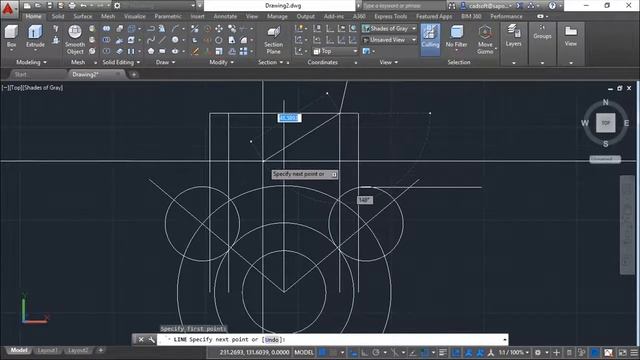The image size is (640, 360).
Task: Undo using the Quick Access arrow
Action: pyautogui.click(x=83, y=5)
